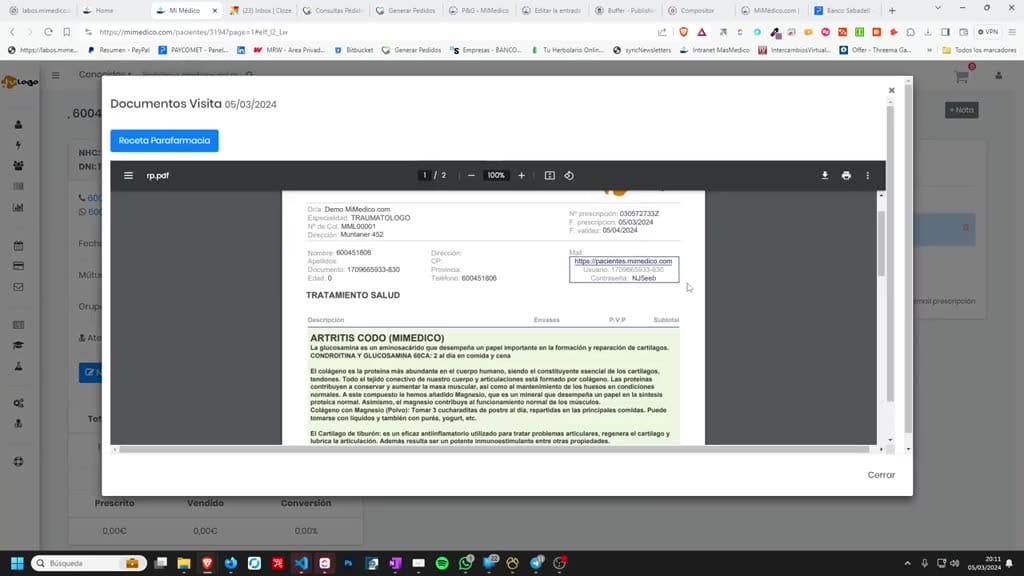Download the rp.pdf file
The image size is (1024, 576).
coord(824,175)
